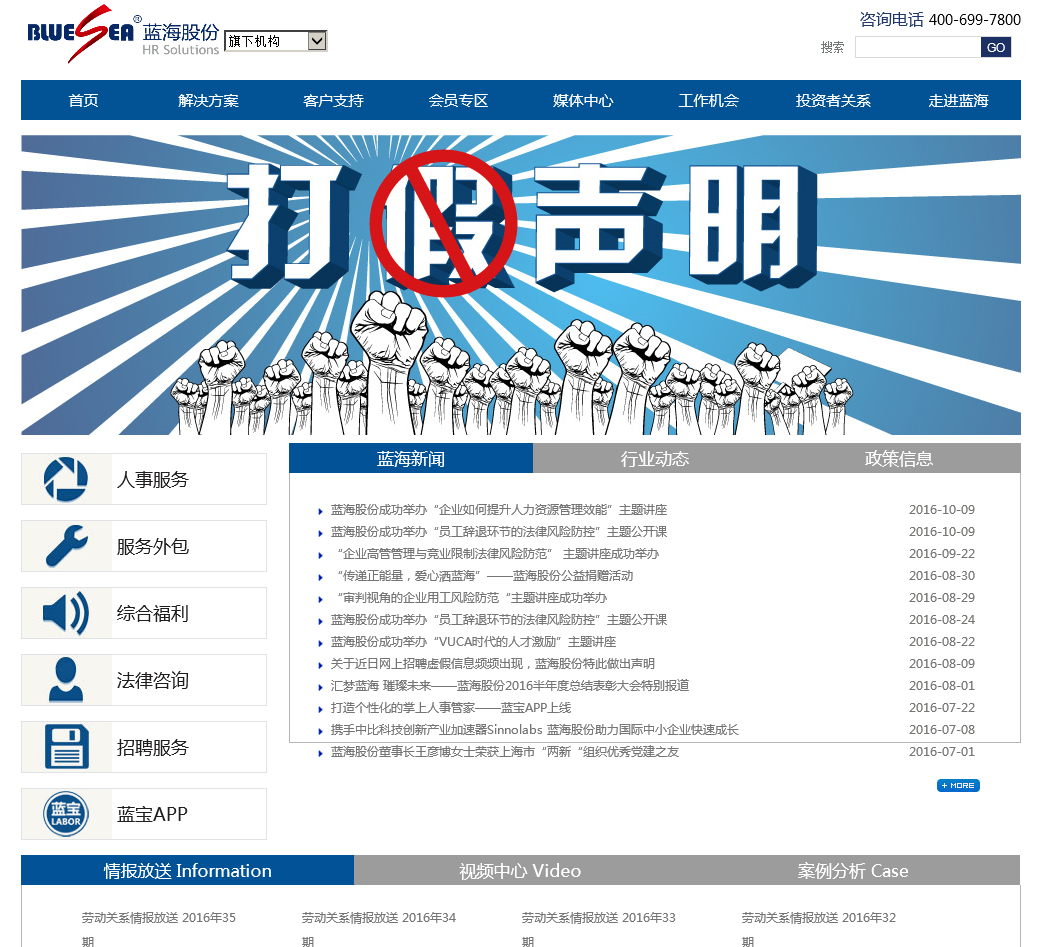Switch to 情报放送 Information tab
This screenshot has width=1042, height=947.
[187, 871]
